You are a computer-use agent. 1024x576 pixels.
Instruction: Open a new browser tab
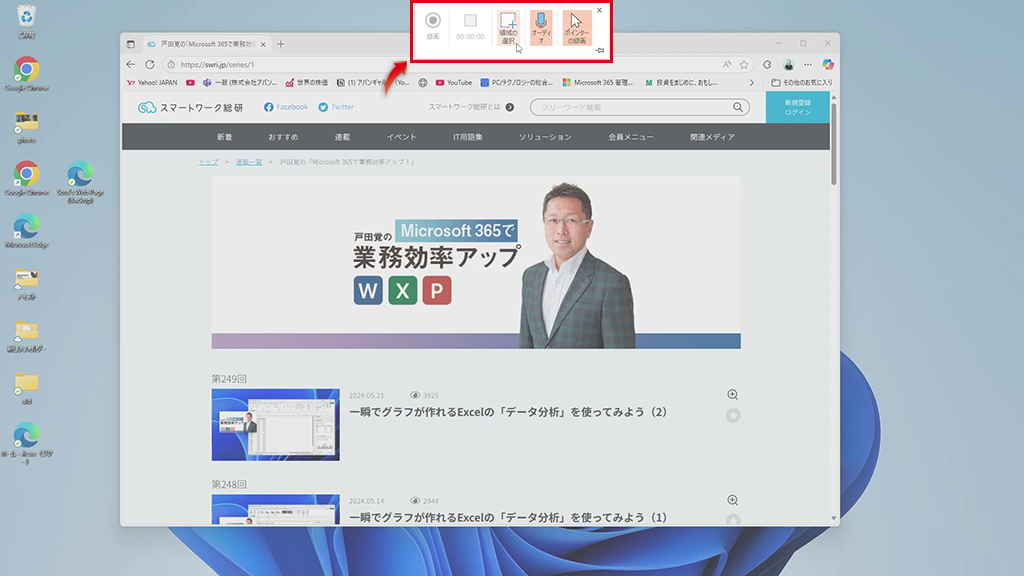[281, 44]
